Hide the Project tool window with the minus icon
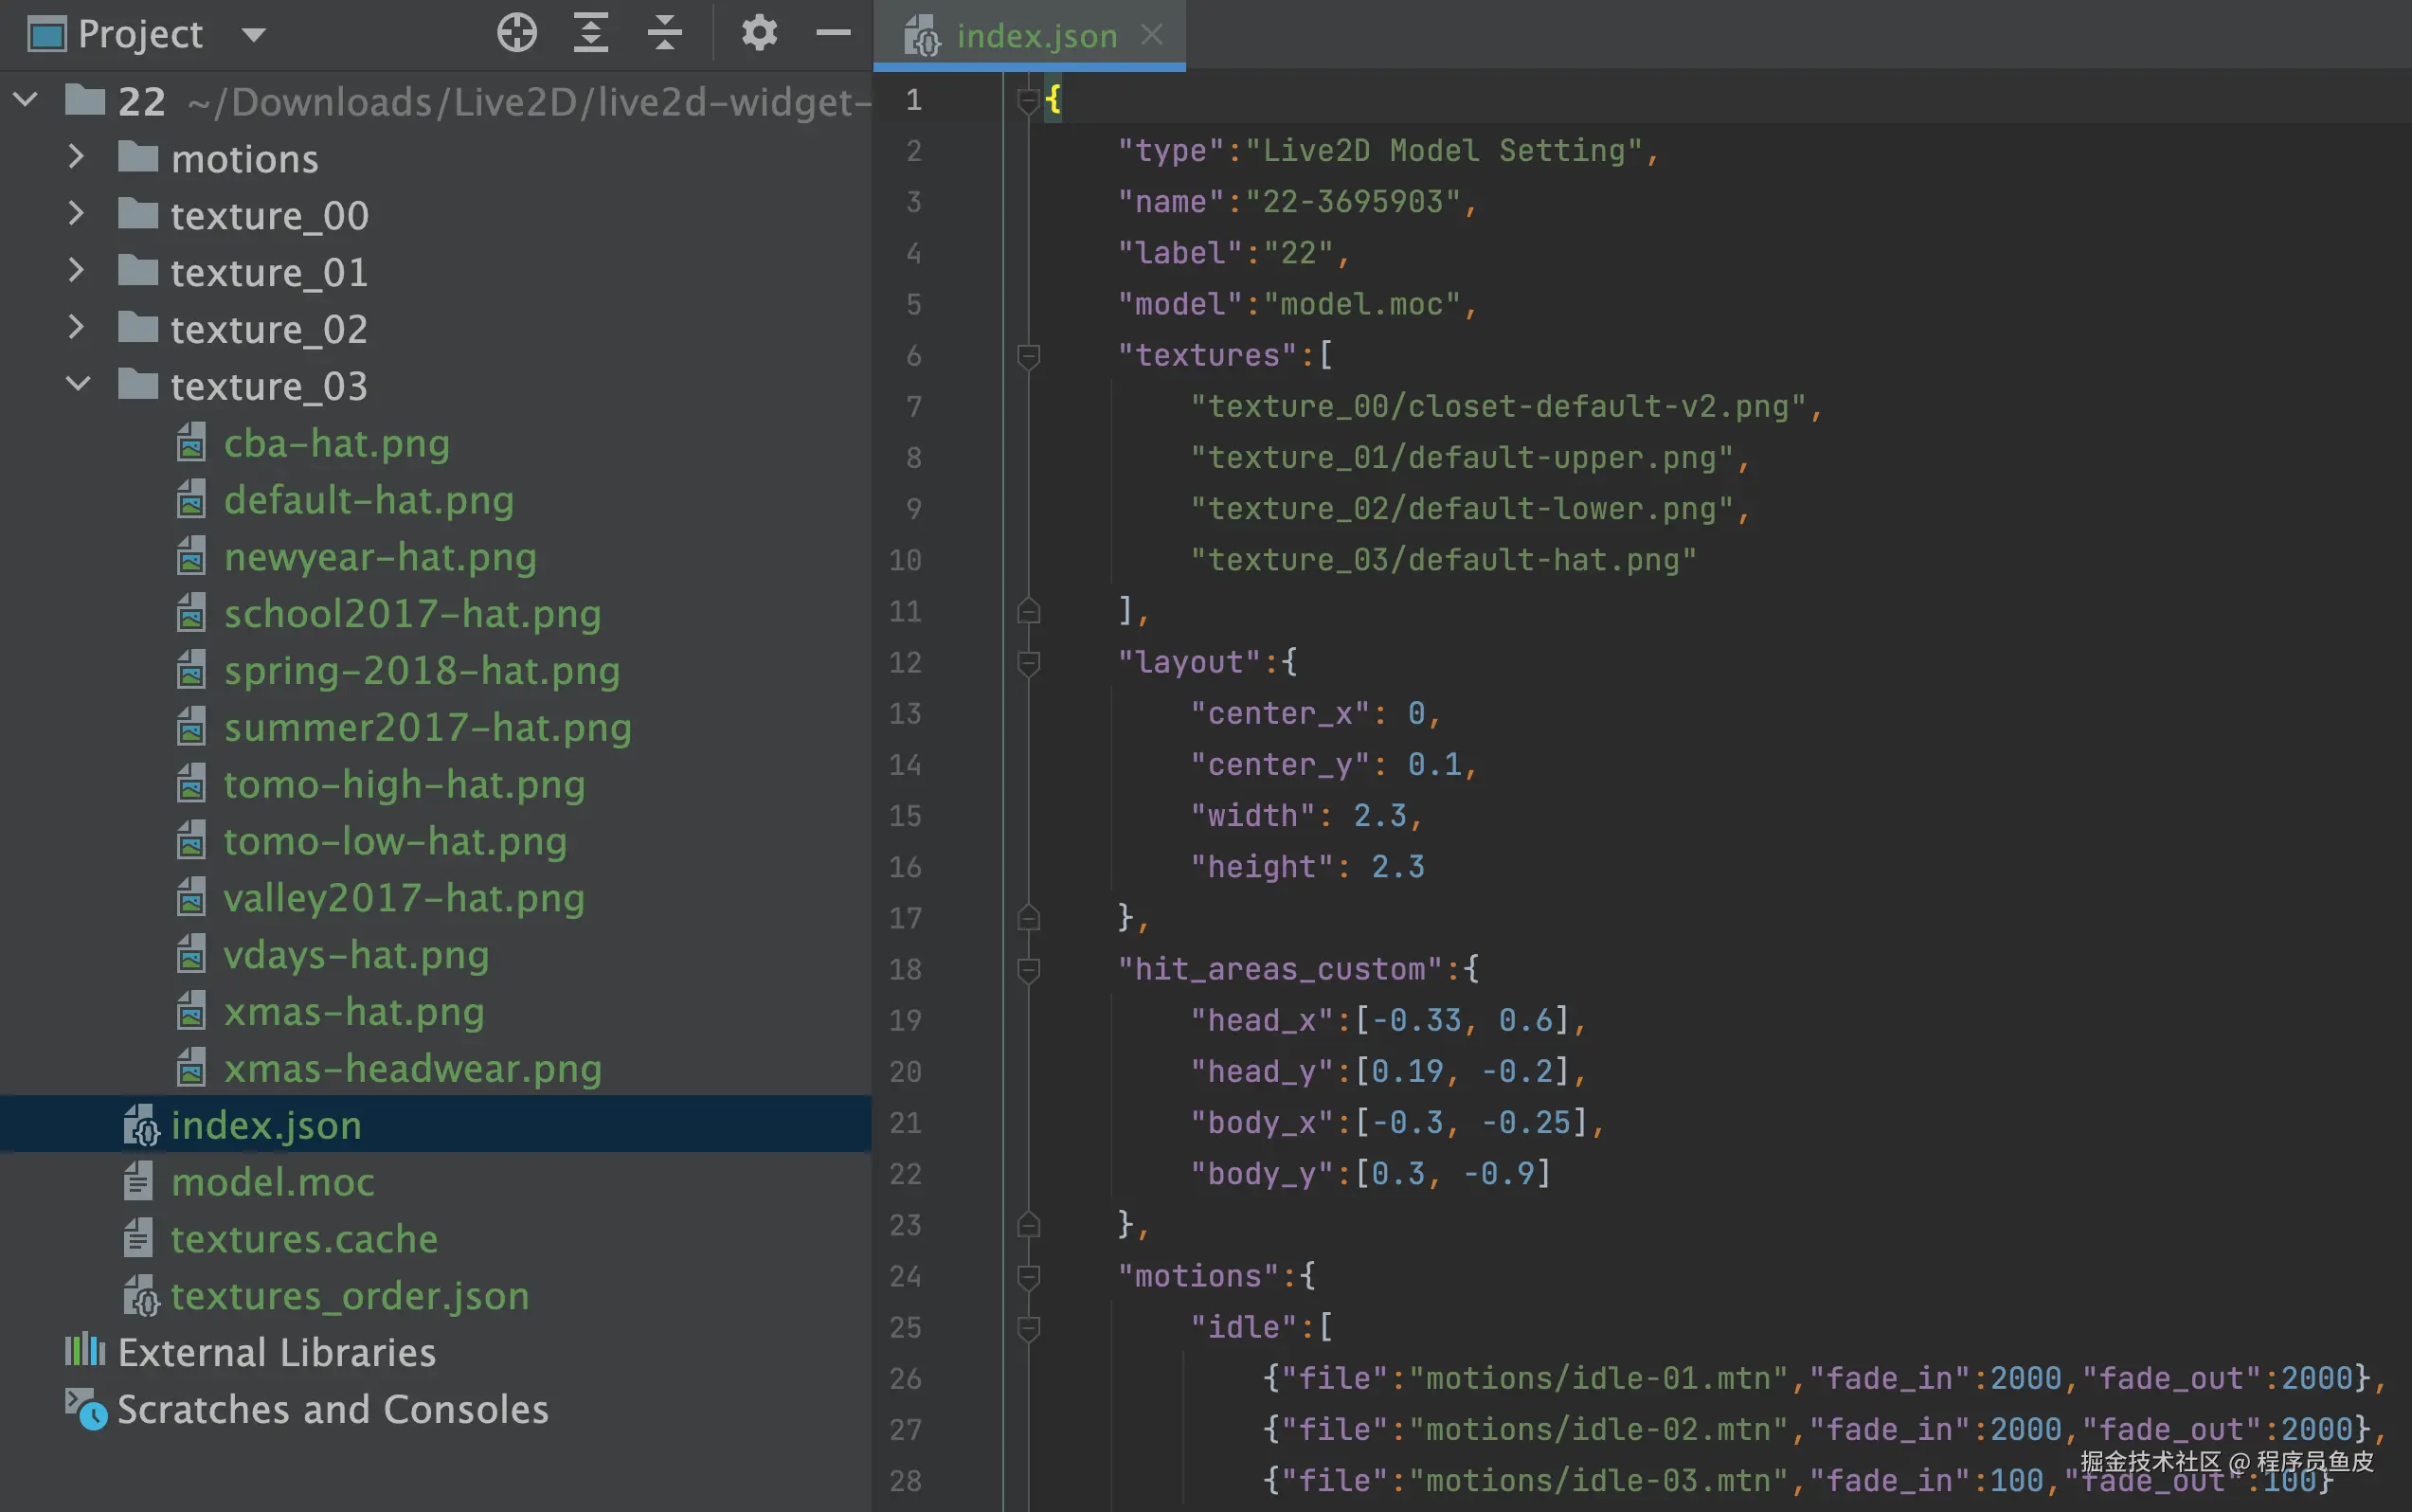The width and height of the screenshot is (2412, 1512). tap(832, 33)
